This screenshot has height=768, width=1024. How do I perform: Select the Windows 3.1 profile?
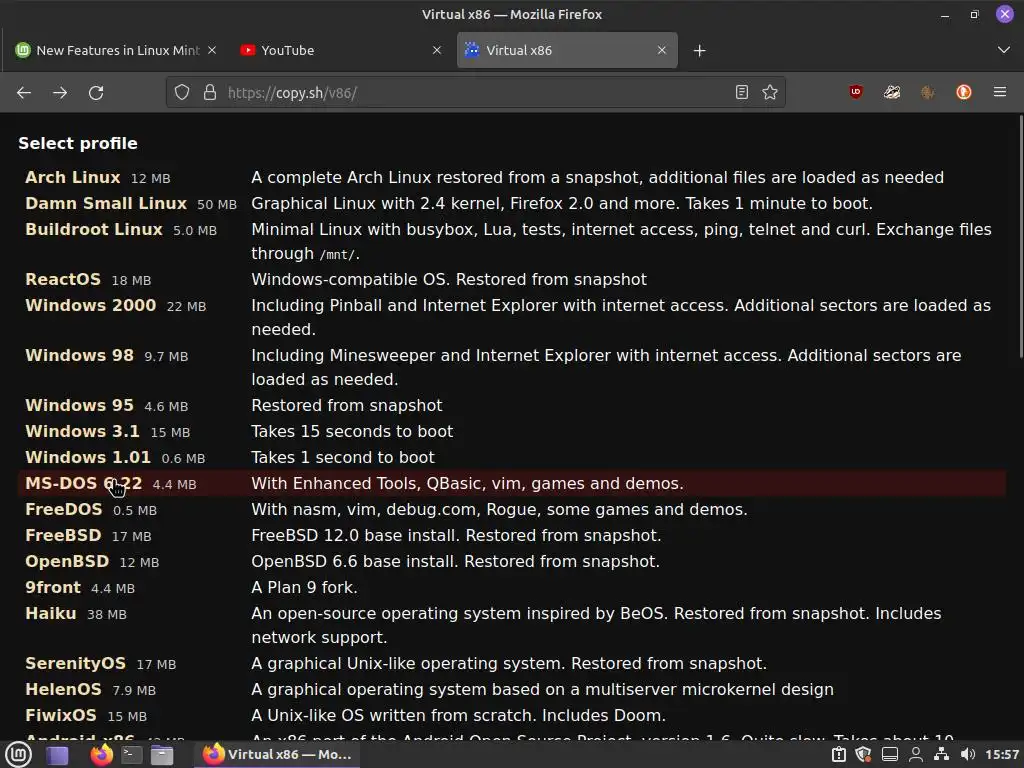[82, 432]
